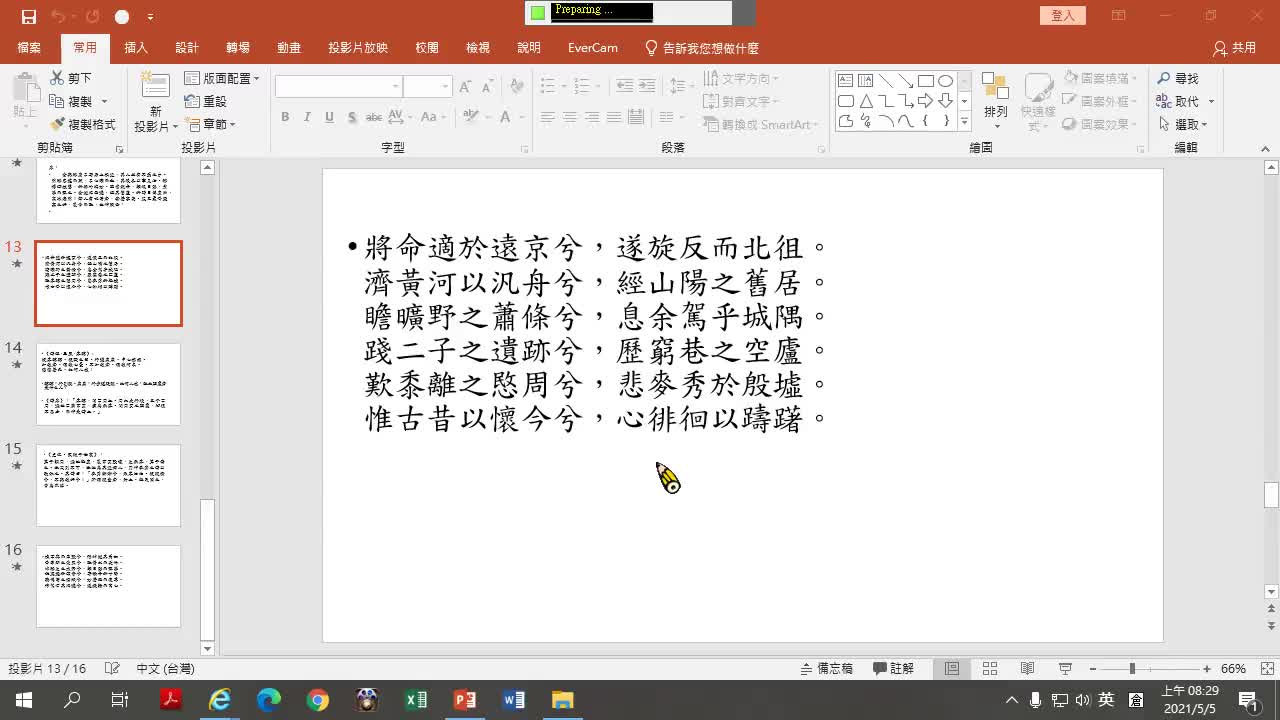Toggle text Shadow formatting
The width and height of the screenshot is (1280, 720).
[352, 117]
